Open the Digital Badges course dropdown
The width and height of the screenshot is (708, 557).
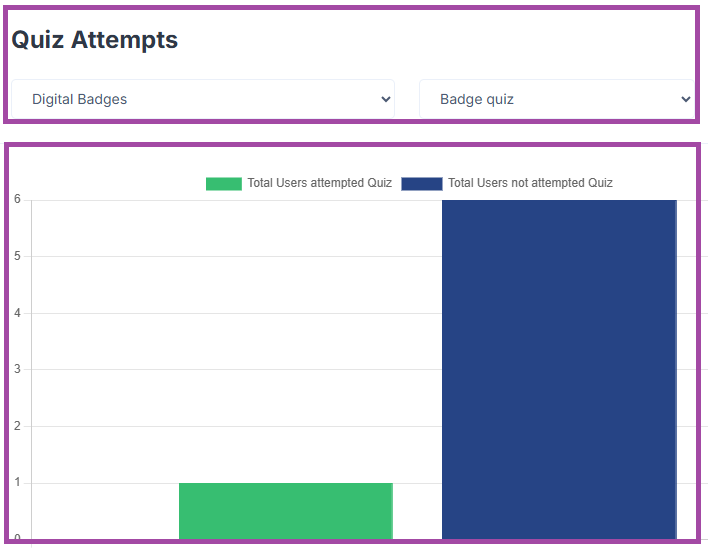[x=200, y=99]
